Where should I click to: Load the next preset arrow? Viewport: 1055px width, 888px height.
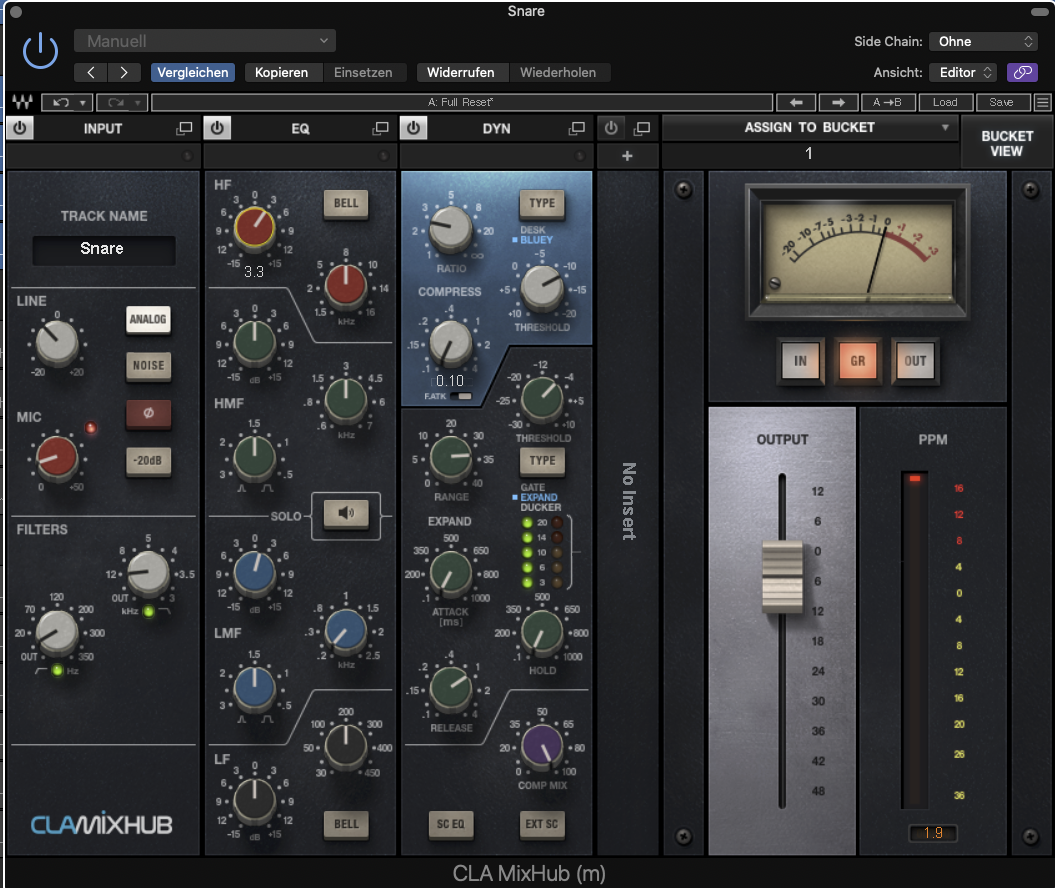pos(839,102)
